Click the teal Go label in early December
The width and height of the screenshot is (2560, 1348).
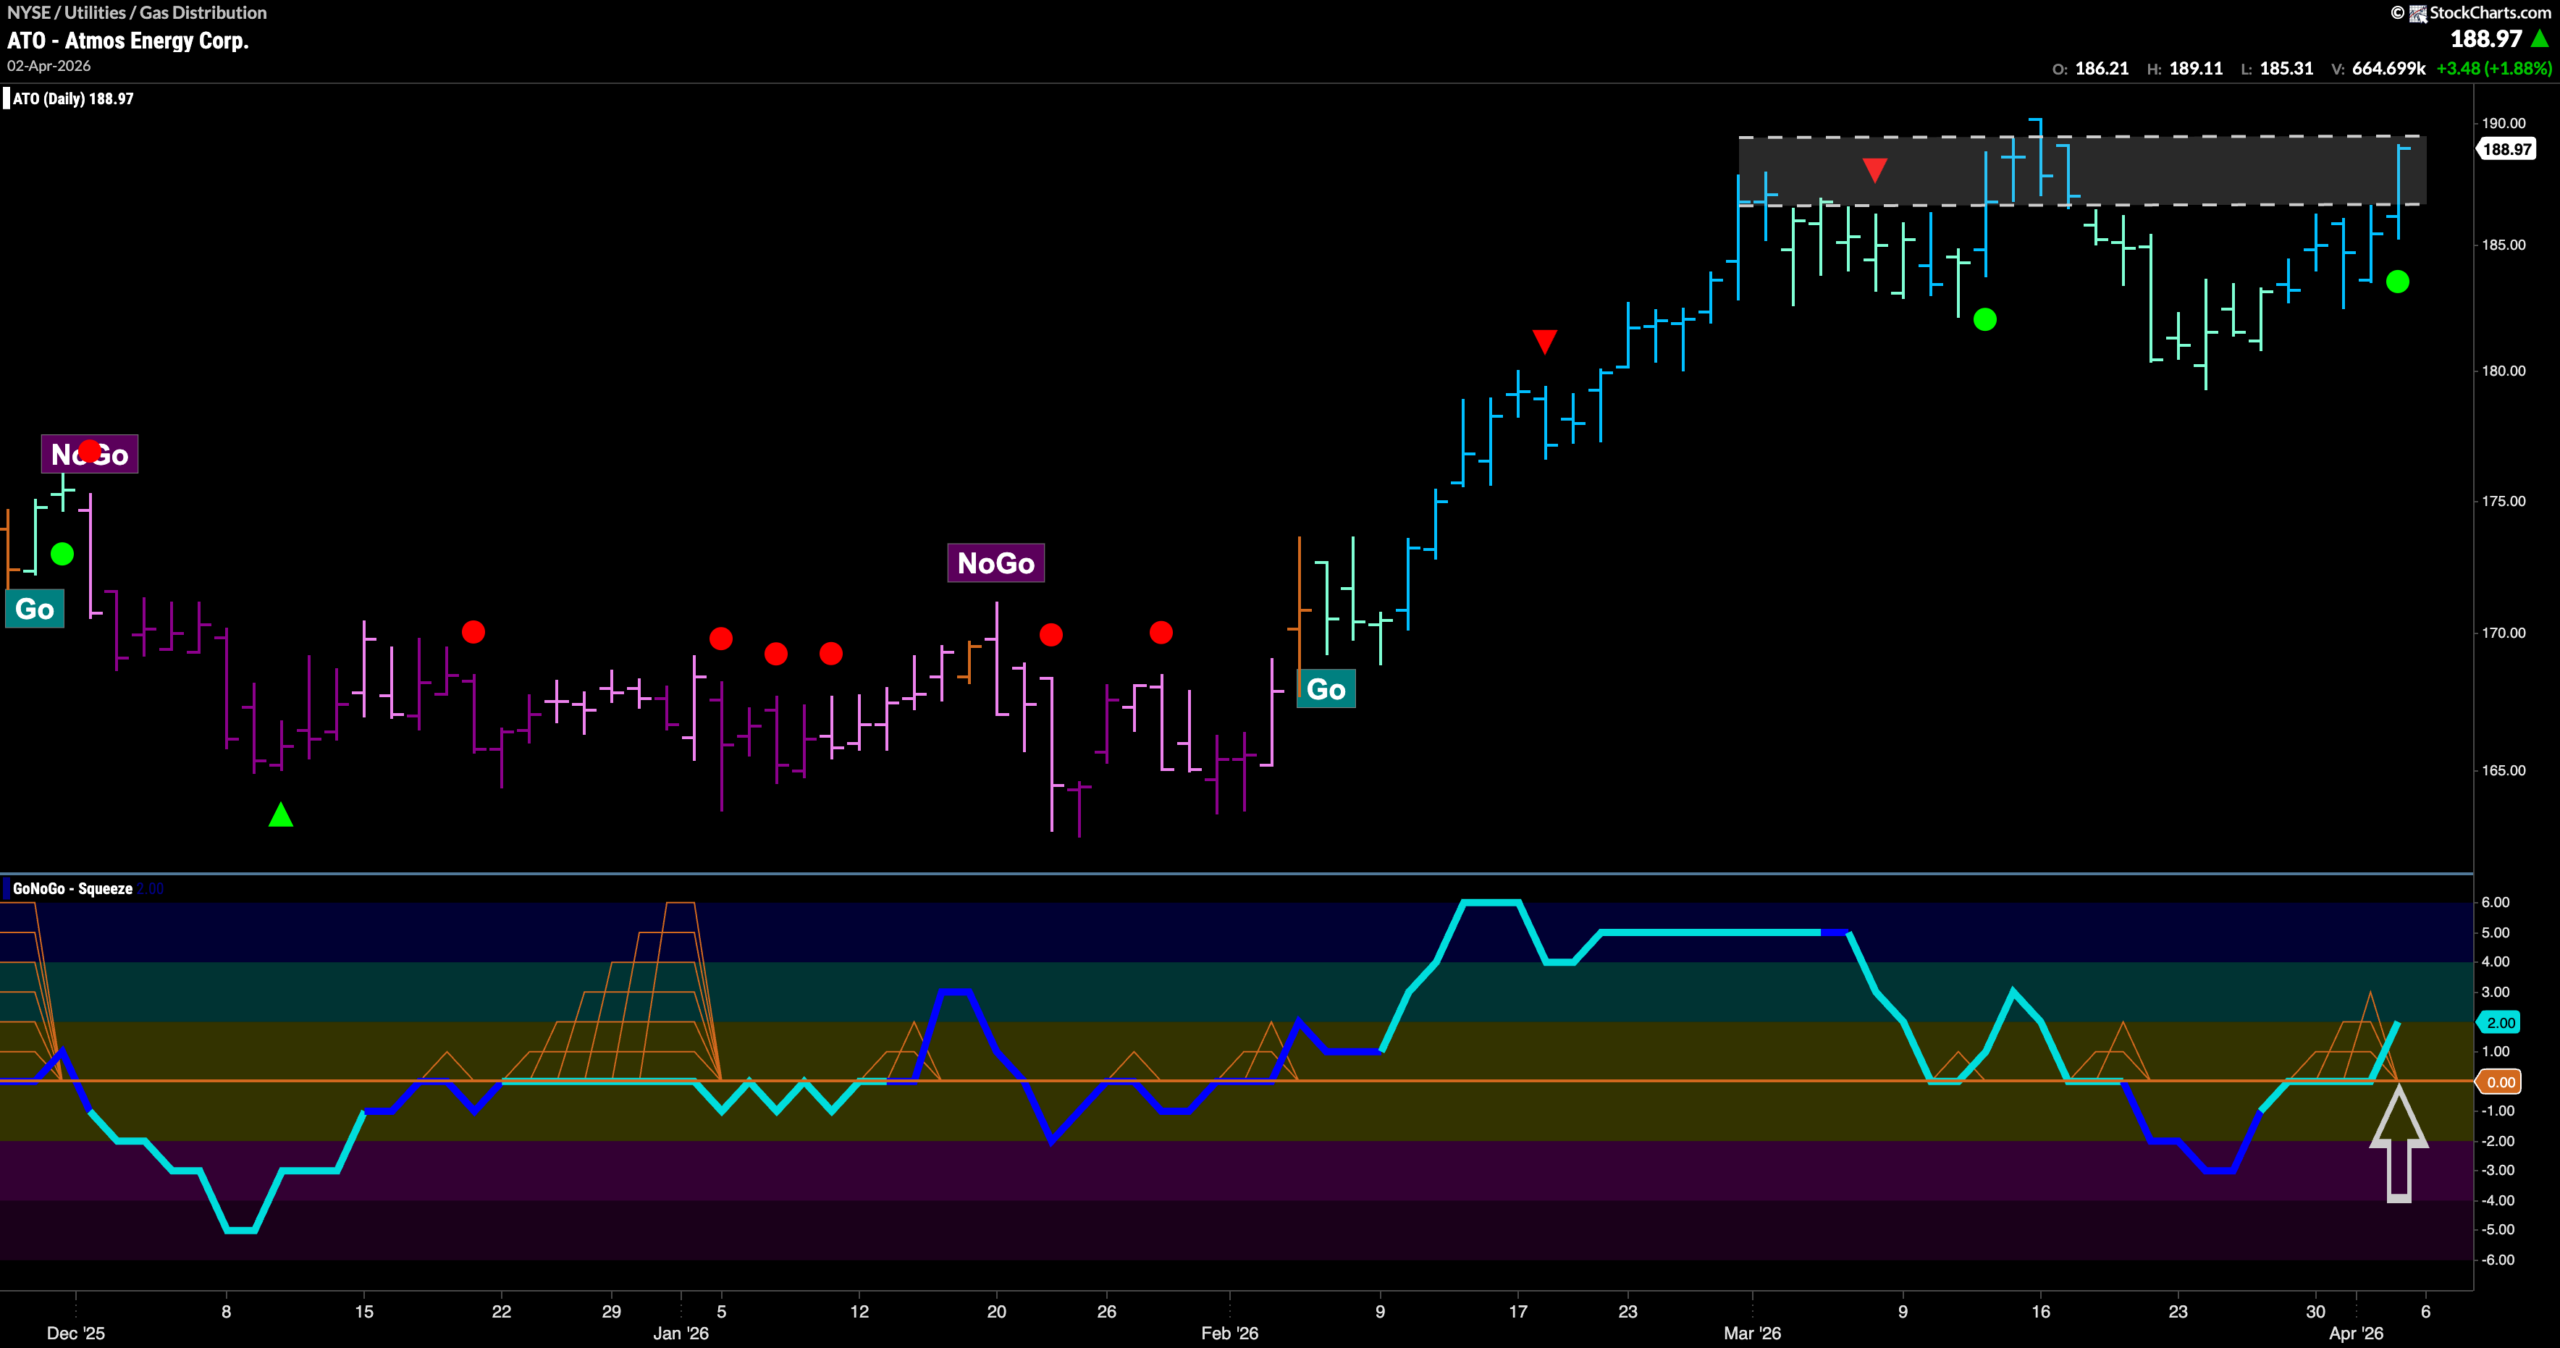35,609
